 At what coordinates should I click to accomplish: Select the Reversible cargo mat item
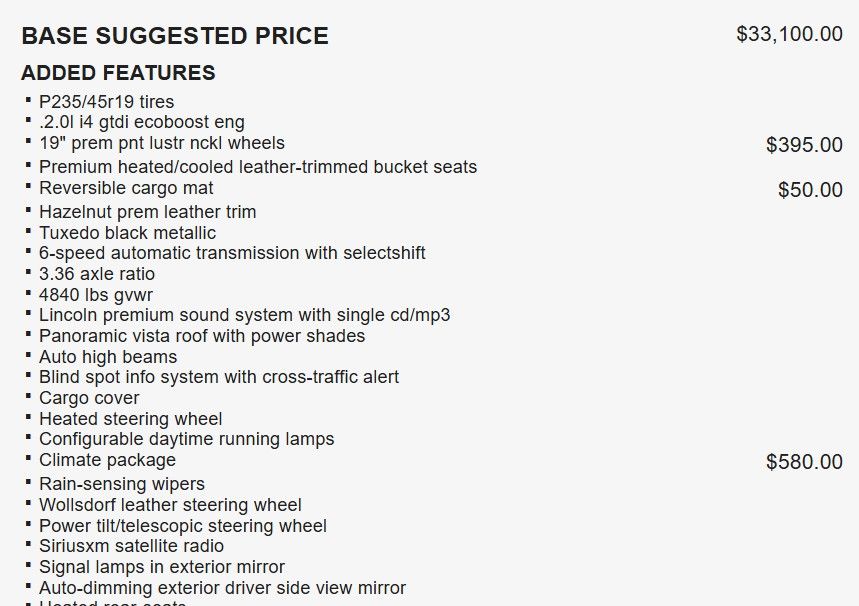click(x=126, y=188)
